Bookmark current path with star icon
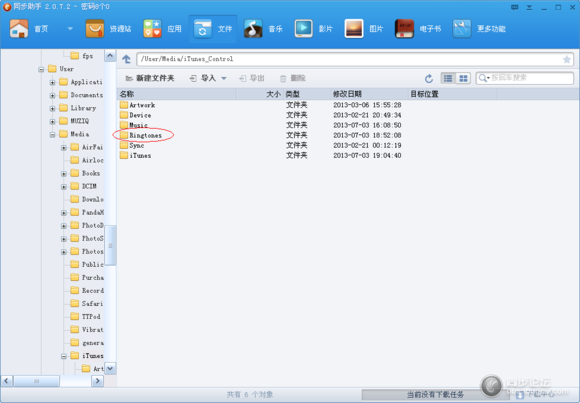This screenshot has height=403, width=580. pyautogui.click(x=567, y=59)
